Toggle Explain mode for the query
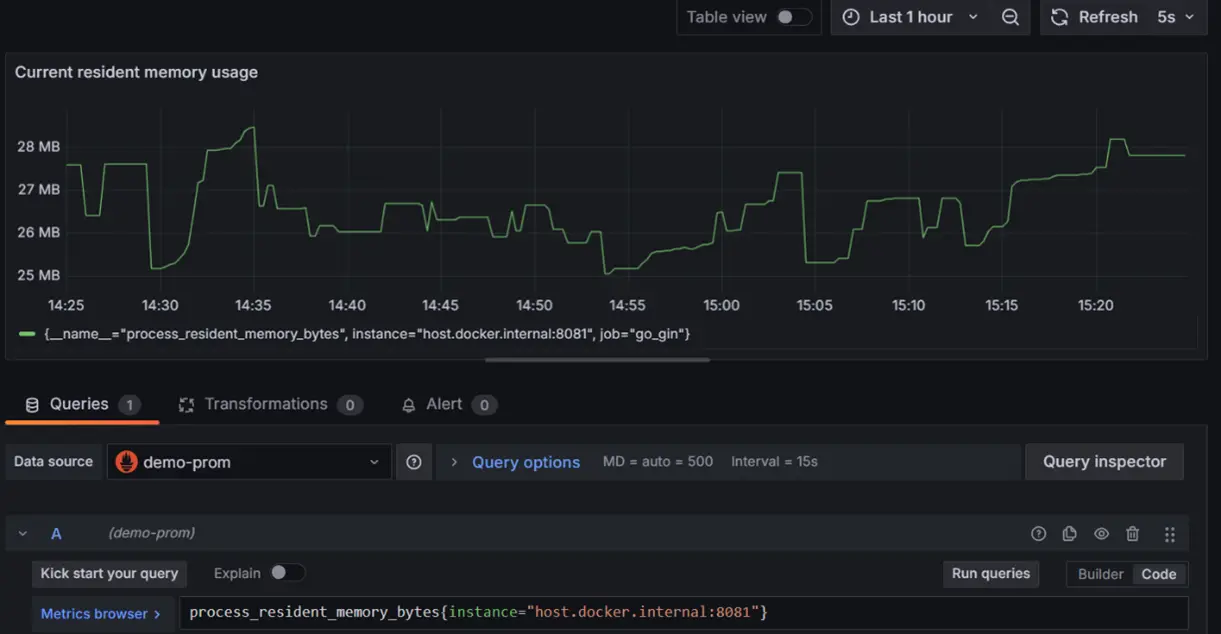The image size is (1221, 634). click(x=288, y=572)
